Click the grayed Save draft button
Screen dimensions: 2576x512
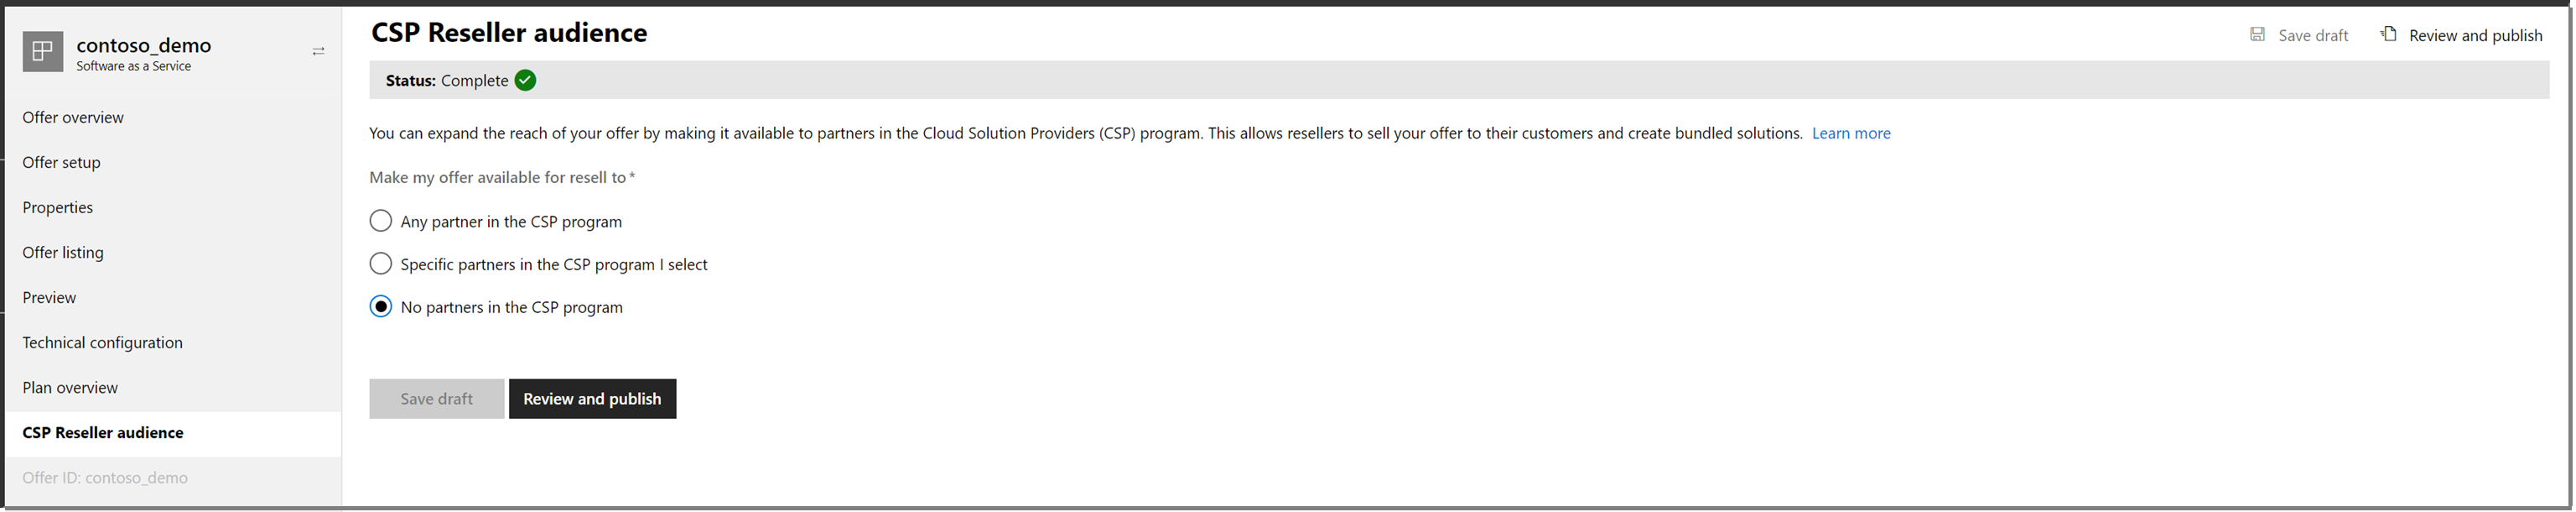(x=436, y=398)
